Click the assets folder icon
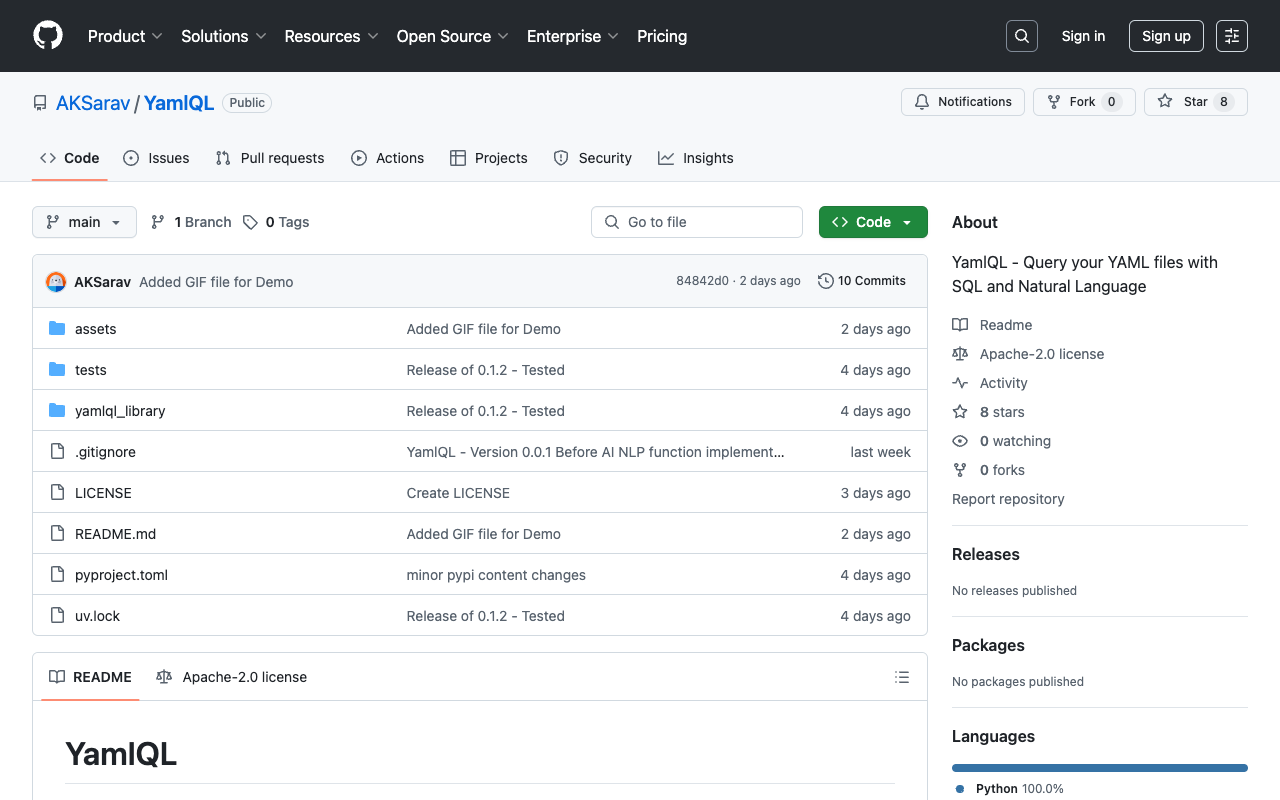1280x800 pixels. tap(57, 328)
